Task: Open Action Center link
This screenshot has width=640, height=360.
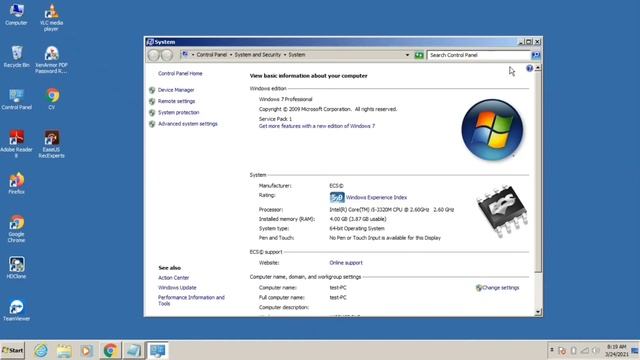Action: click(173, 278)
